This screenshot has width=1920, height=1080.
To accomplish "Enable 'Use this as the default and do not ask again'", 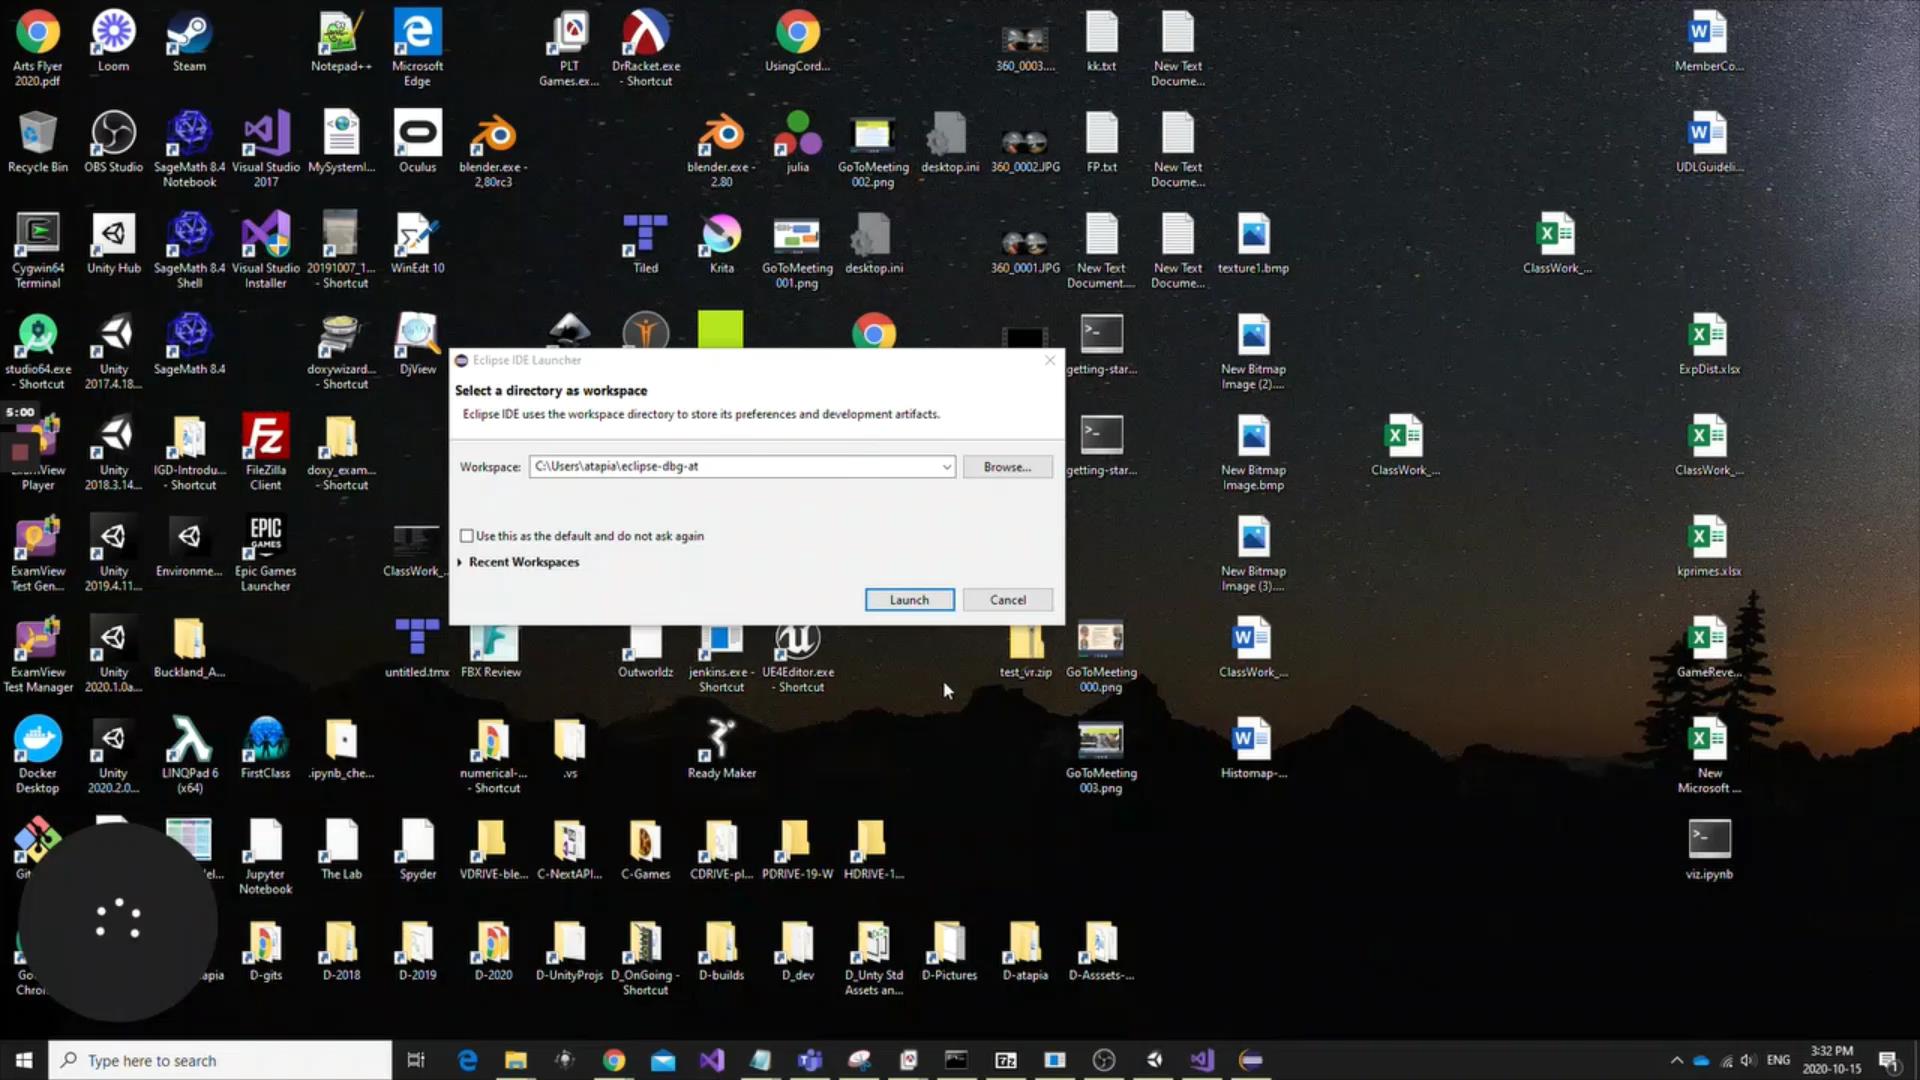I will (x=467, y=535).
